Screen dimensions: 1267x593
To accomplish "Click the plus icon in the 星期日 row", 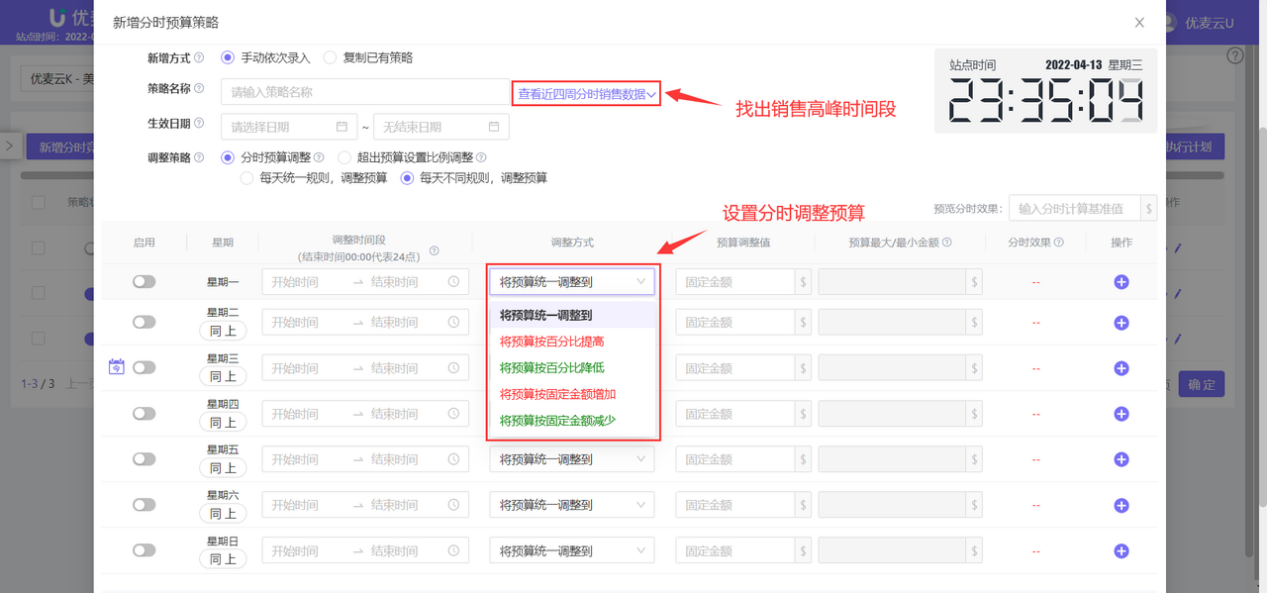I will click(x=1120, y=549).
